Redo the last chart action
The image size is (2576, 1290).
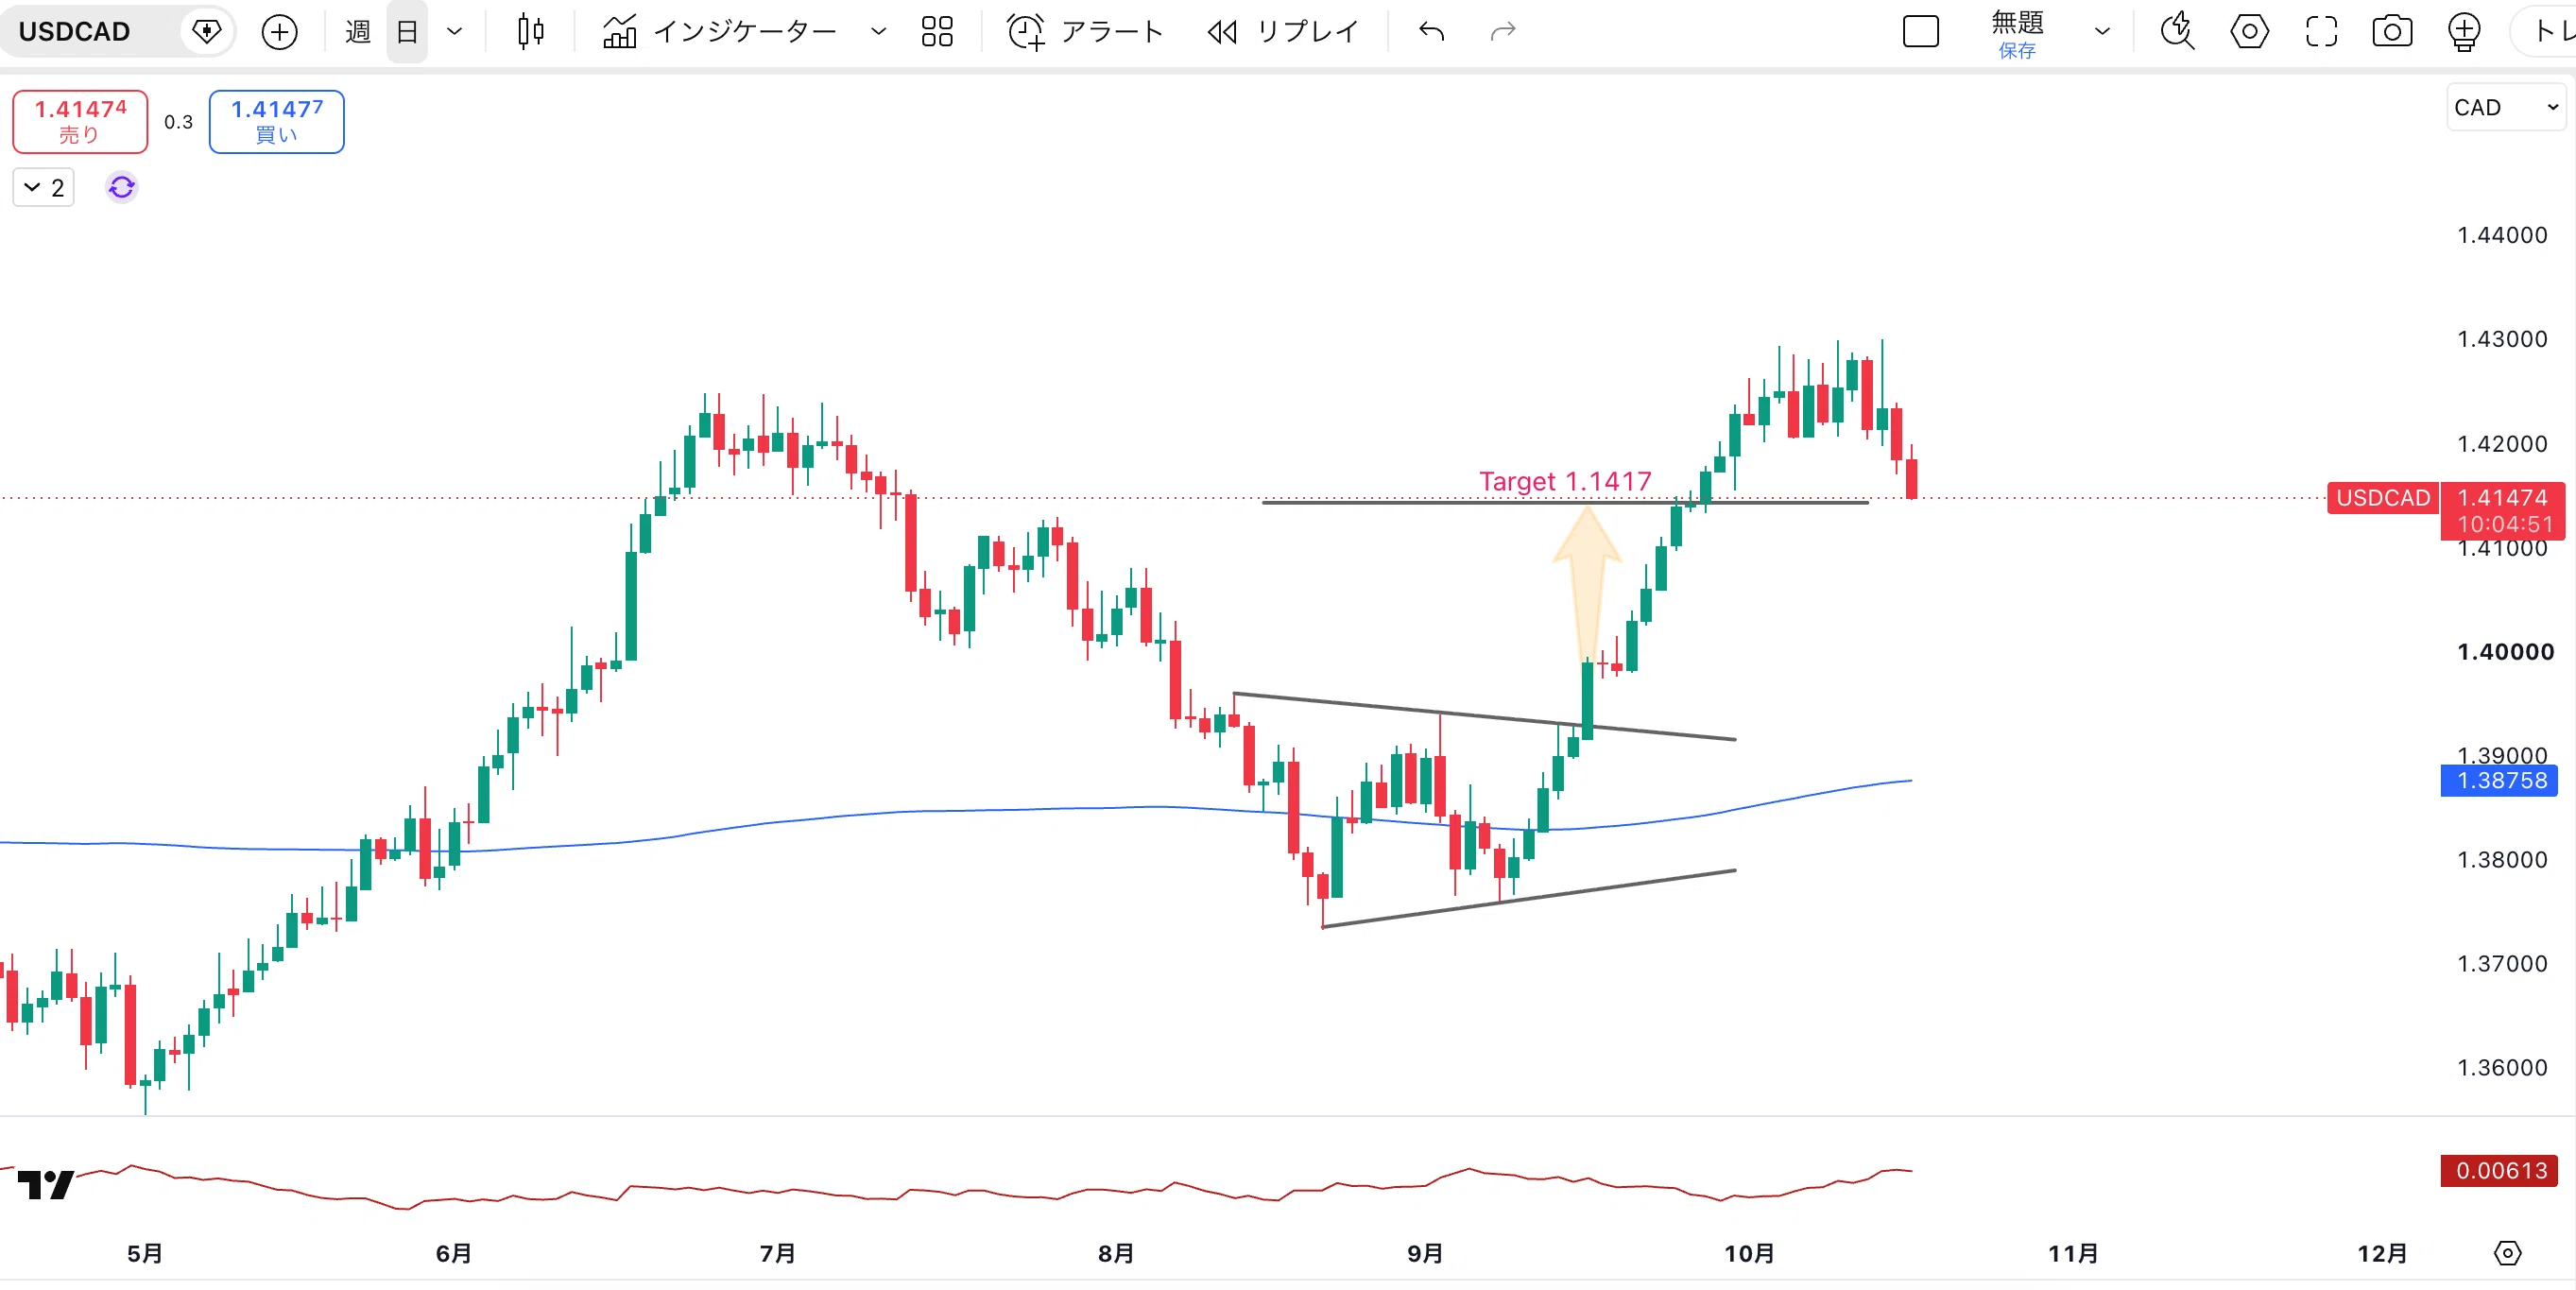(x=1503, y=32)
